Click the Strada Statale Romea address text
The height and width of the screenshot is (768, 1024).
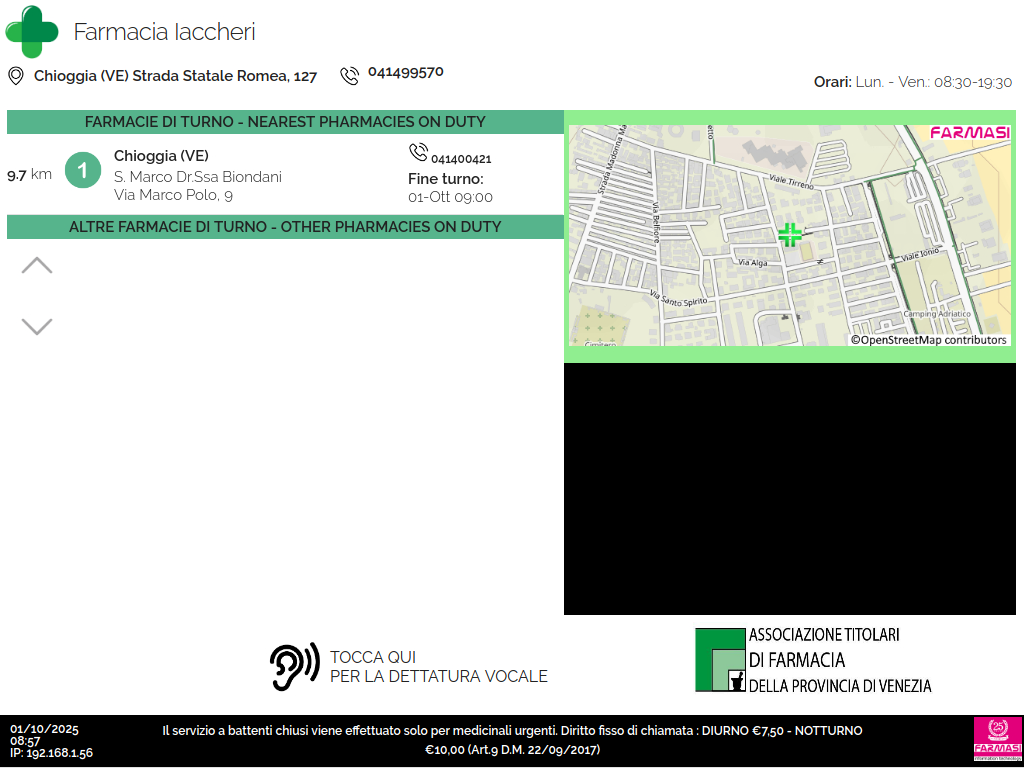tap(175, 76)
